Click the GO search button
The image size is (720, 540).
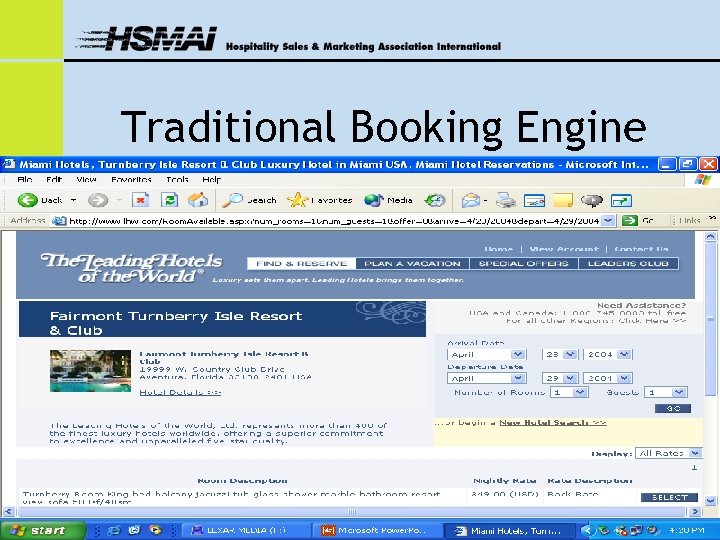673,409
